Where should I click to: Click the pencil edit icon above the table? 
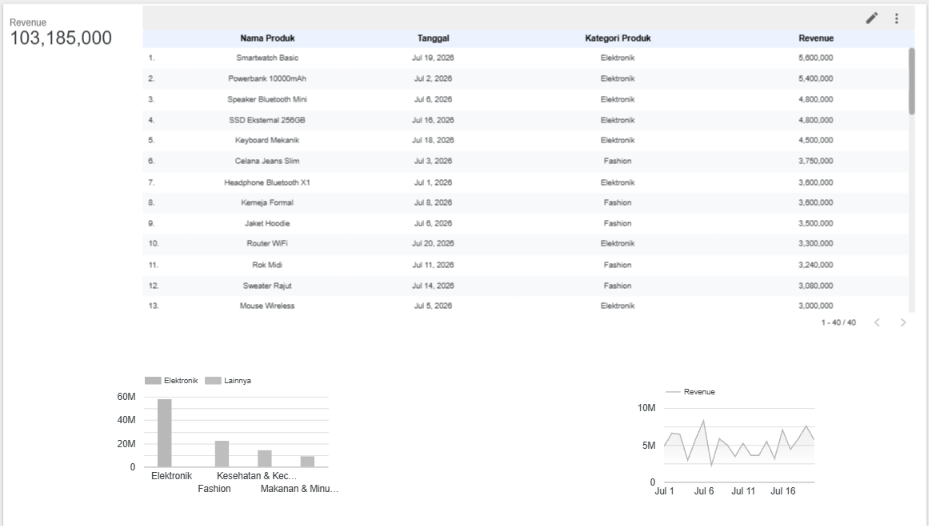(x=872, y=18)
